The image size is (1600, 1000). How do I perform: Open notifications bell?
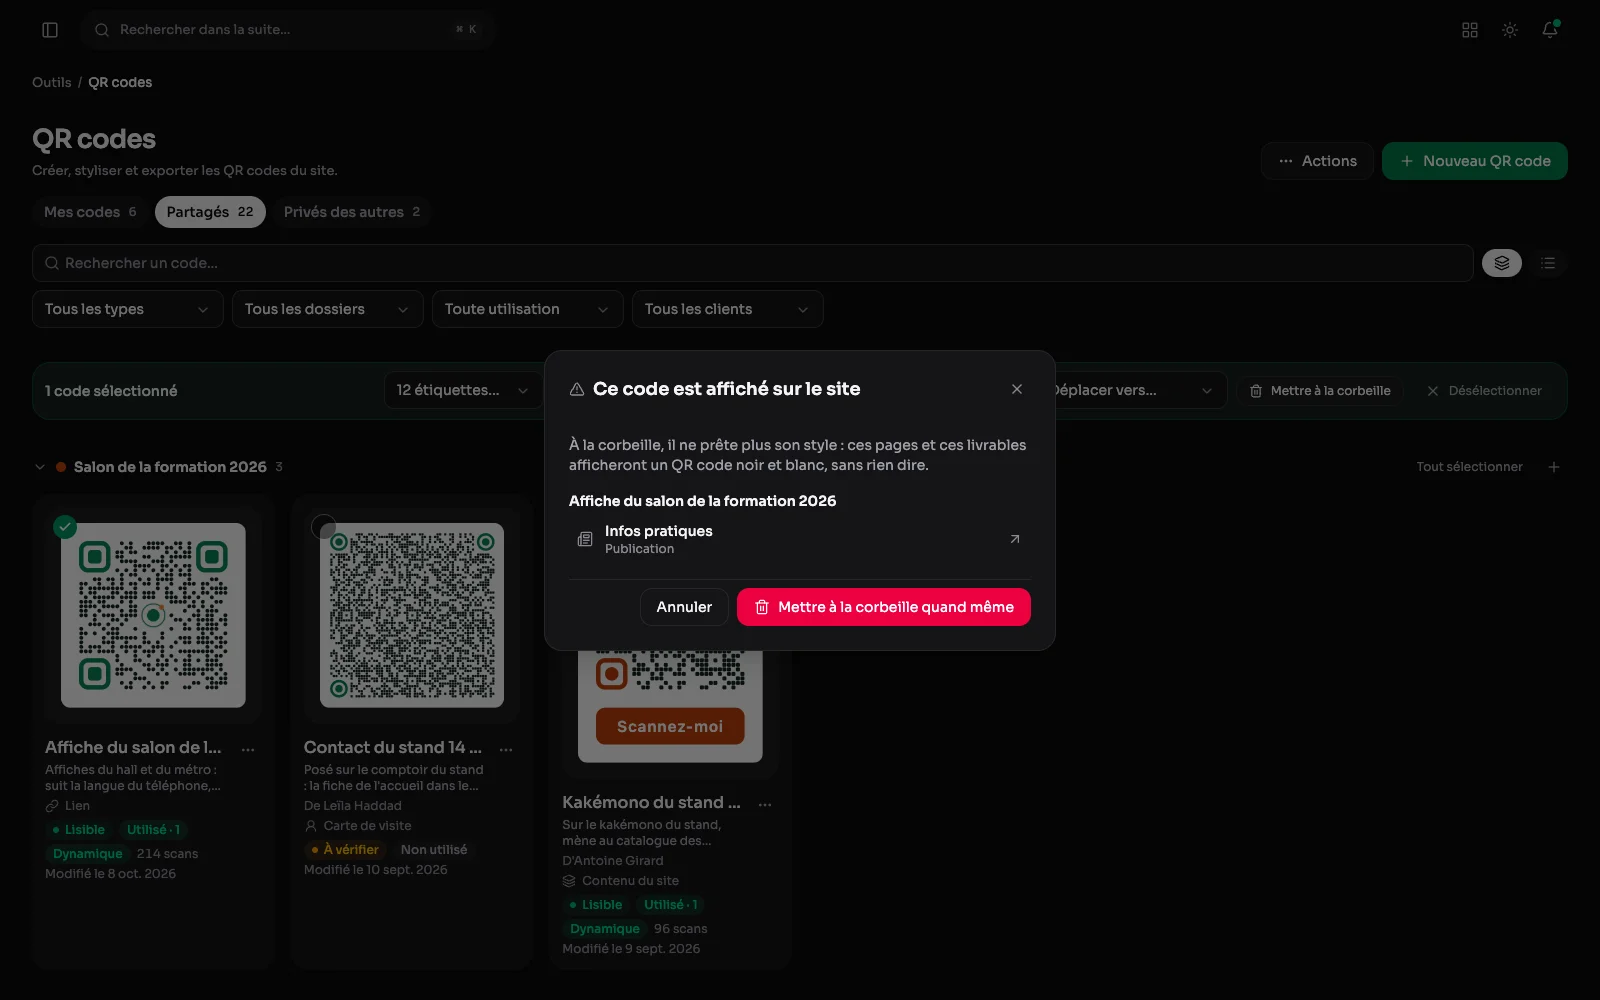click(1550, 30)
